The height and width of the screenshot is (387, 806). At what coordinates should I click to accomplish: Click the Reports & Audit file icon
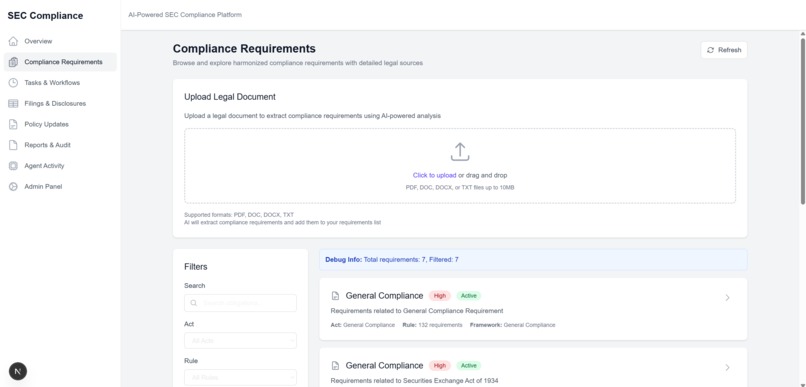pyautogui.click(x=13, y=145)
